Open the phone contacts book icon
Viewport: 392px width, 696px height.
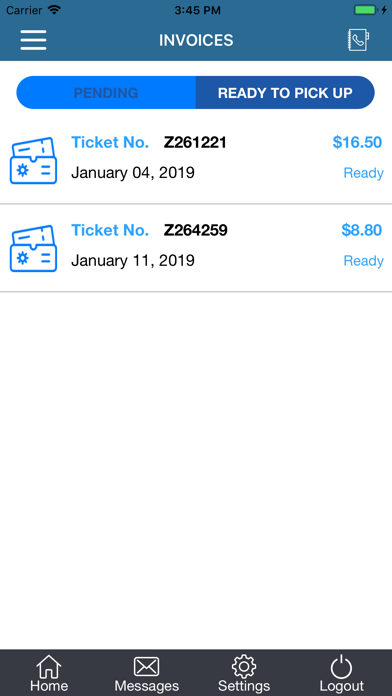click(358, 40)
